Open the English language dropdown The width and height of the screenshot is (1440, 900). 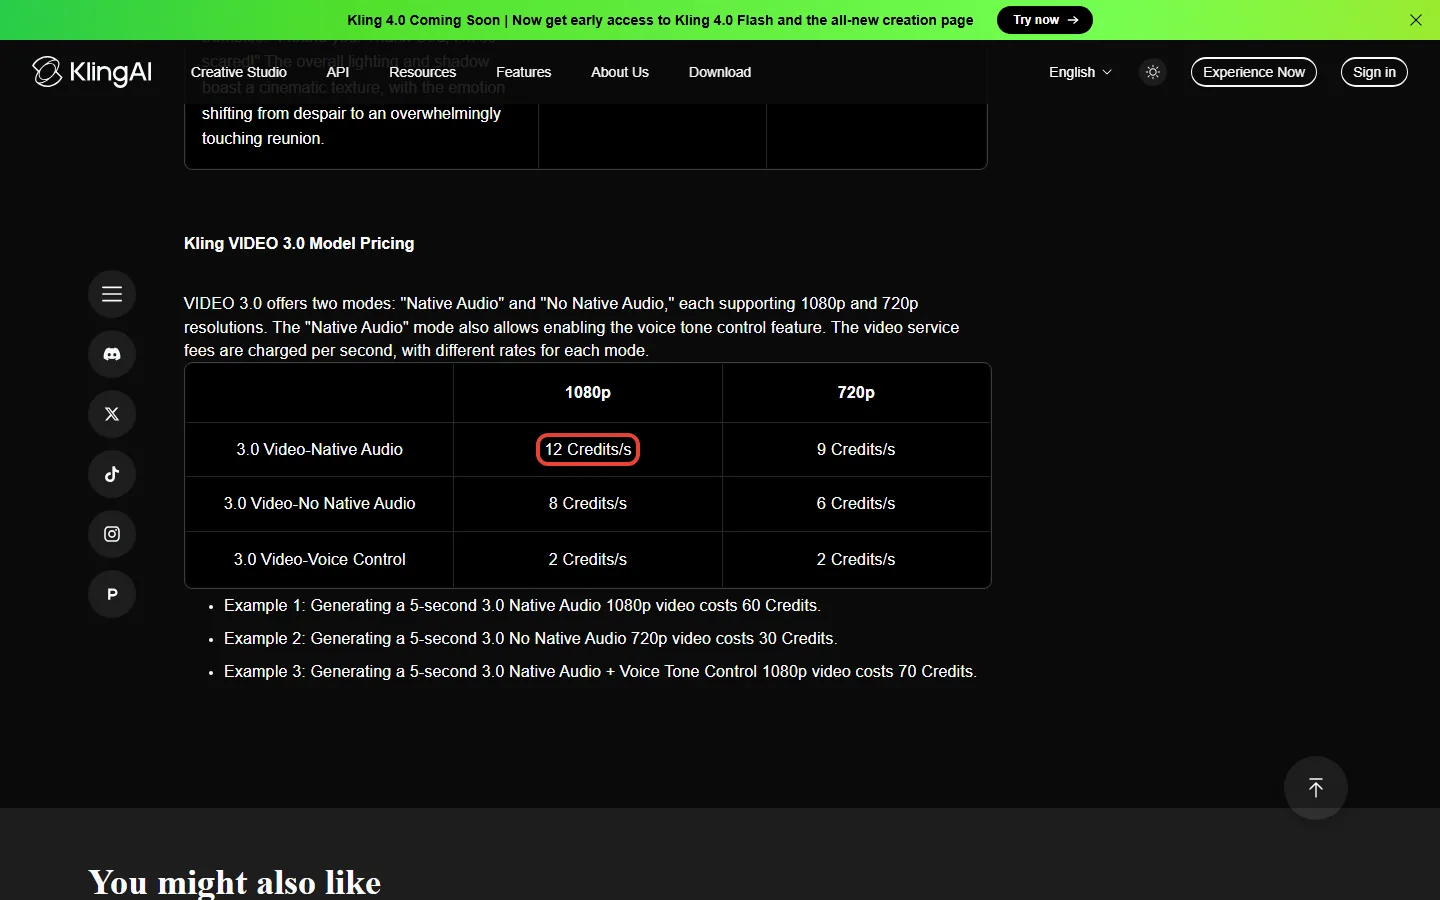(1080, 72)
